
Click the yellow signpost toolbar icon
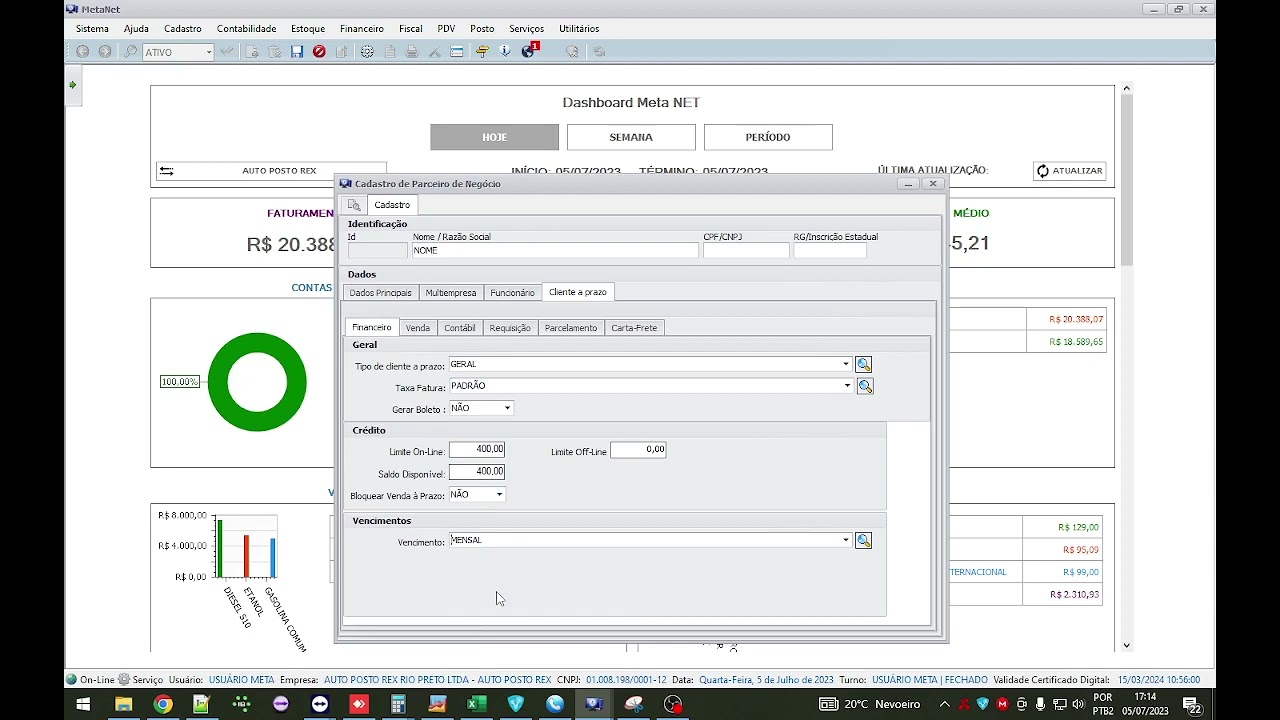(x=482, y=51)
